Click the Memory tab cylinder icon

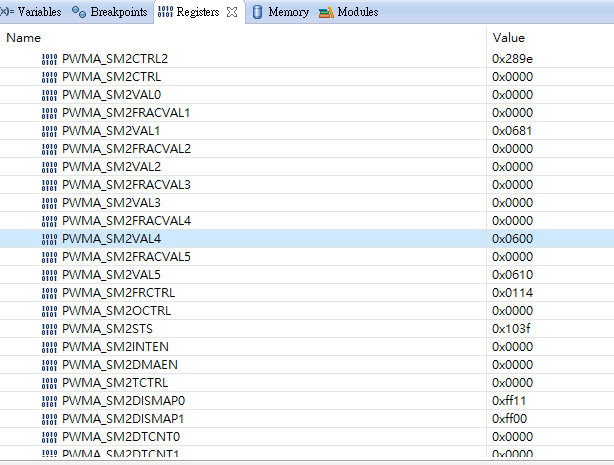[x=257, y=12]
